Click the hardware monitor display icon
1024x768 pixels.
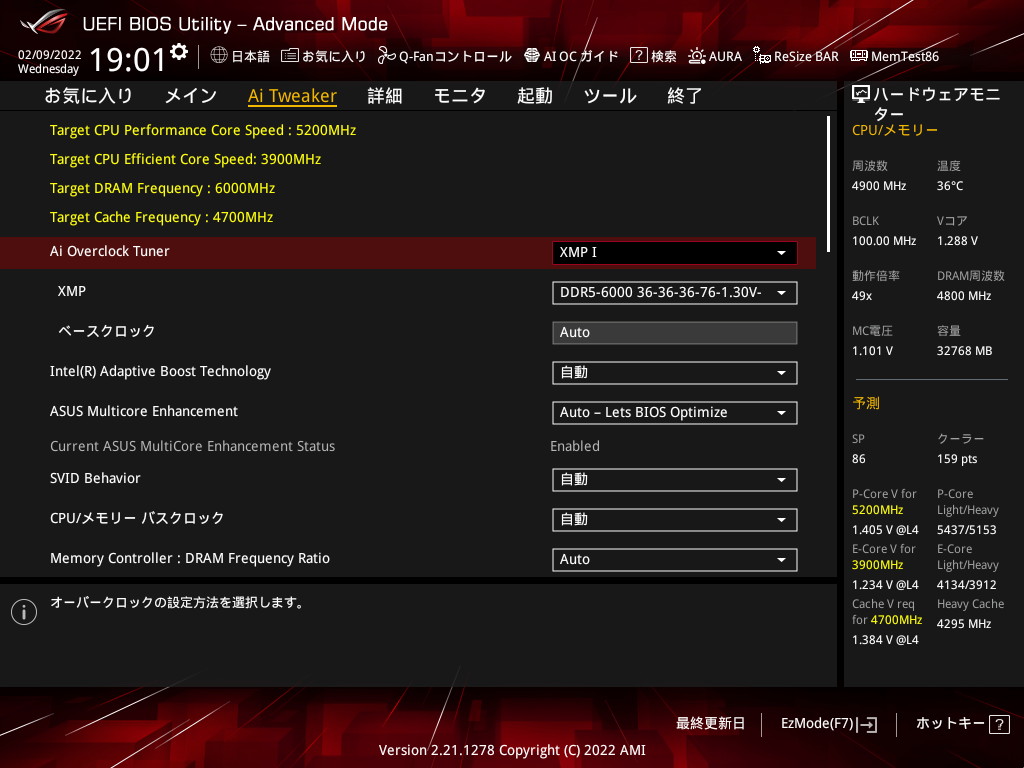[x=861, y=94]
